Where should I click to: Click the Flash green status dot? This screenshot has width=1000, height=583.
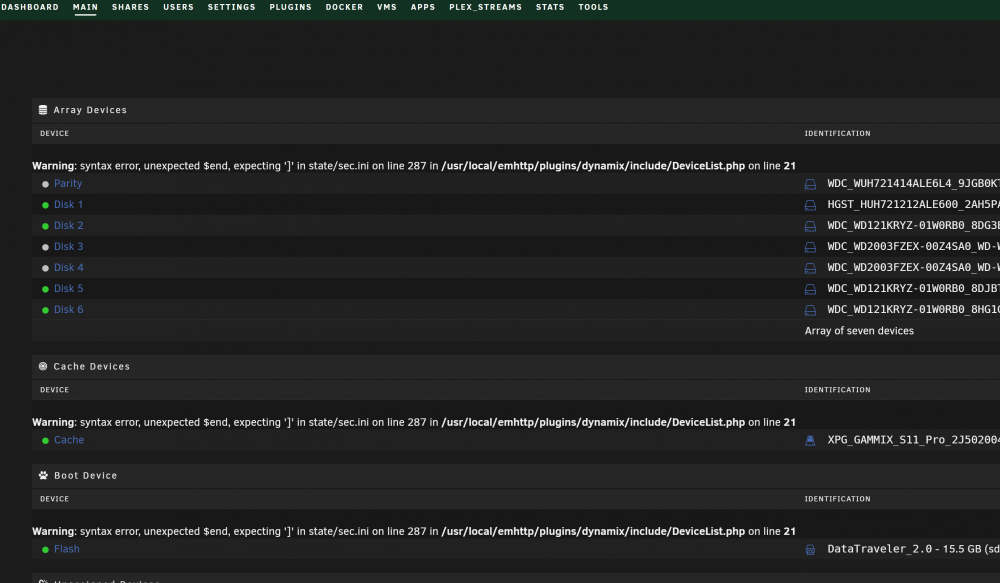tap(45, 550)
